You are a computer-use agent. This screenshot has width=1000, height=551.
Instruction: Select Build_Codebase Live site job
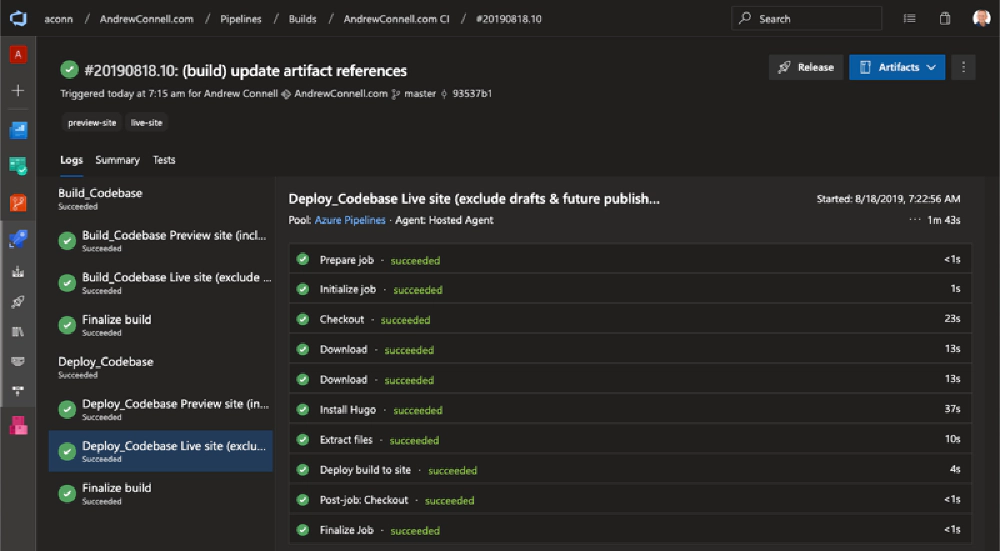click(161, 283)
